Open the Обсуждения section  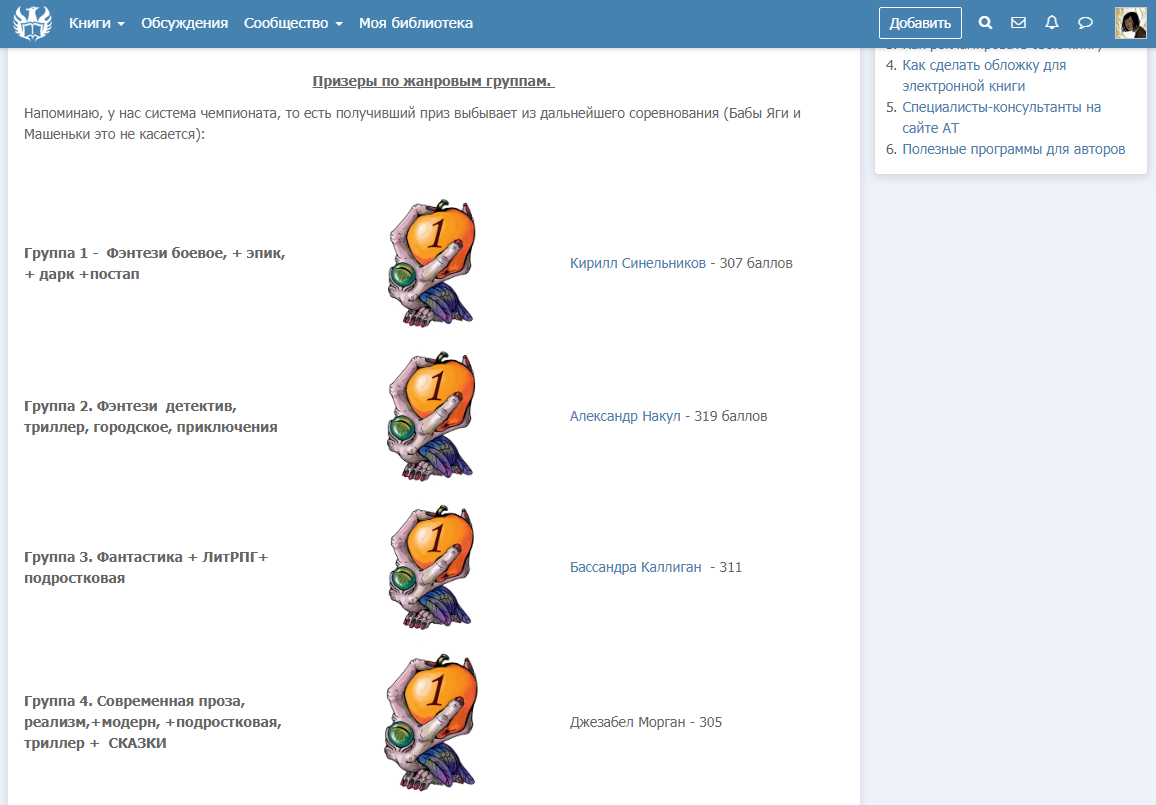tap(184, 23)
